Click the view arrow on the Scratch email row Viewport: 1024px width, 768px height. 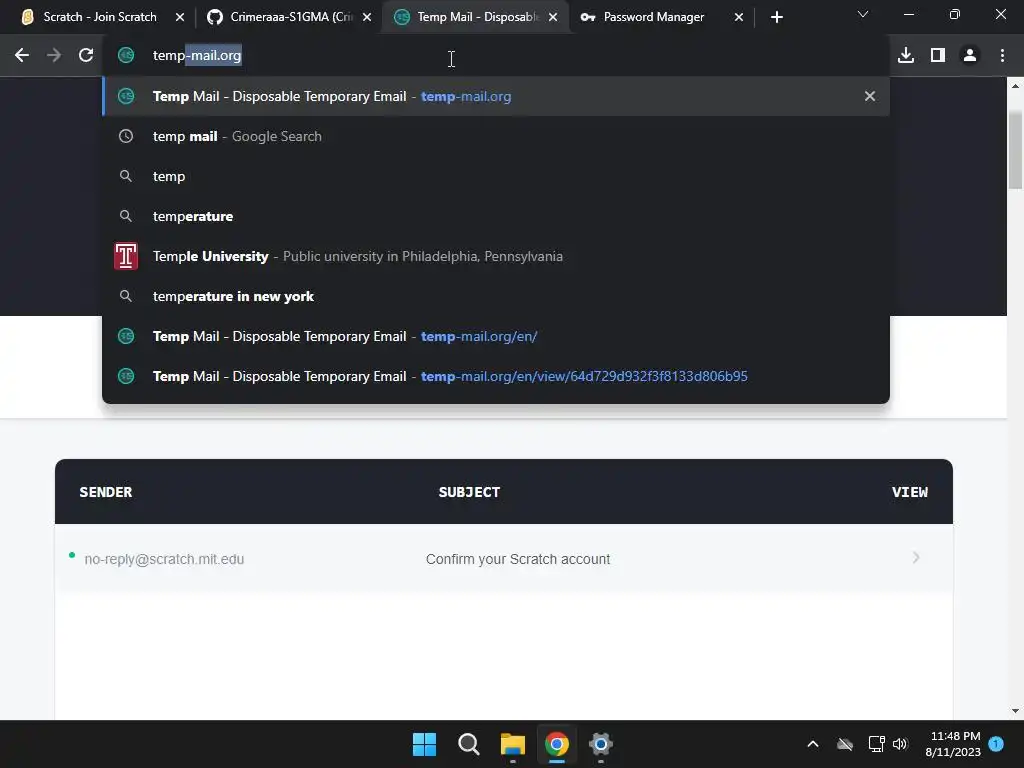[x=916, y=558]
